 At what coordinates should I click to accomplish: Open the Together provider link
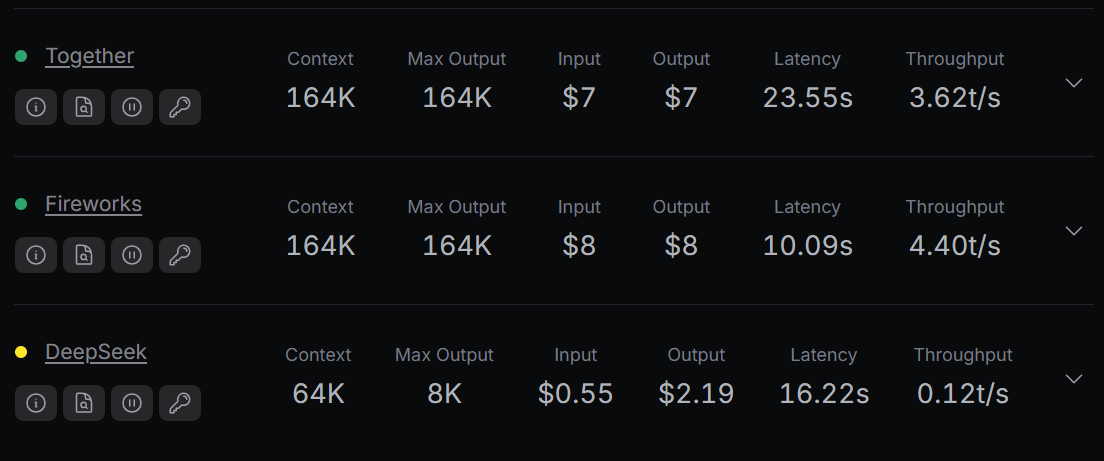[89, 56]
